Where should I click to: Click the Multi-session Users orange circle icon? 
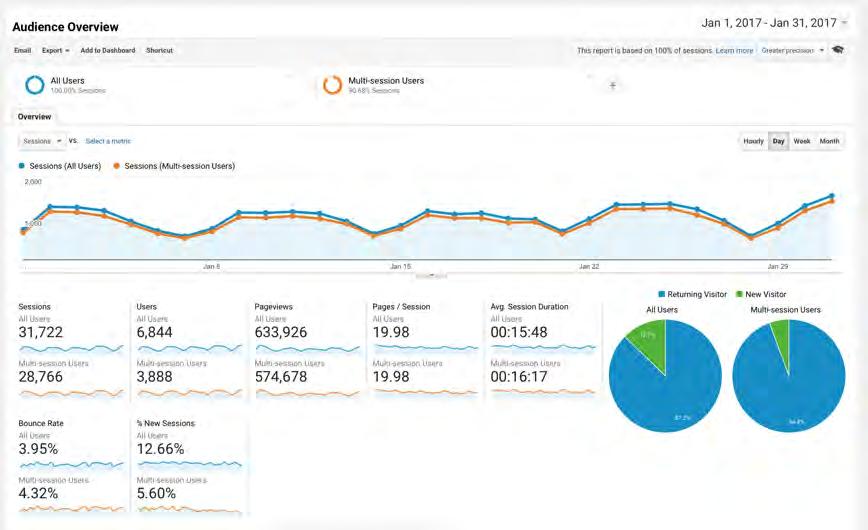pos(332,85)
